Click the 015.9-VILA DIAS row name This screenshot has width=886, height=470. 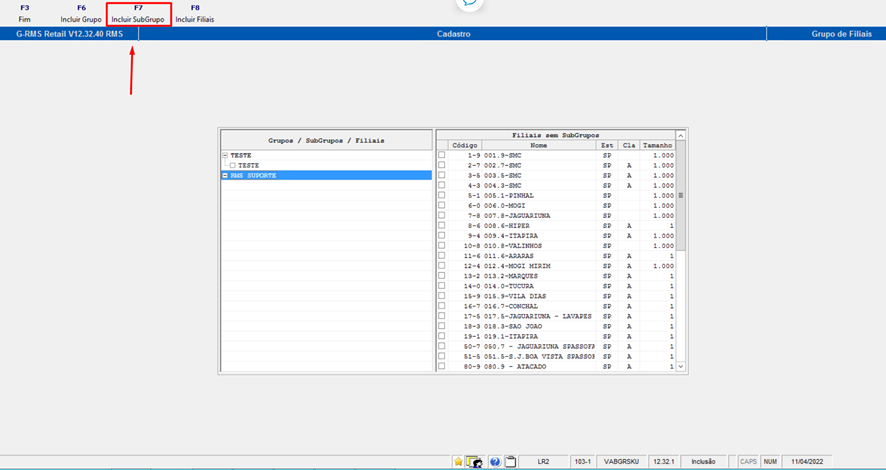(514, 296)
